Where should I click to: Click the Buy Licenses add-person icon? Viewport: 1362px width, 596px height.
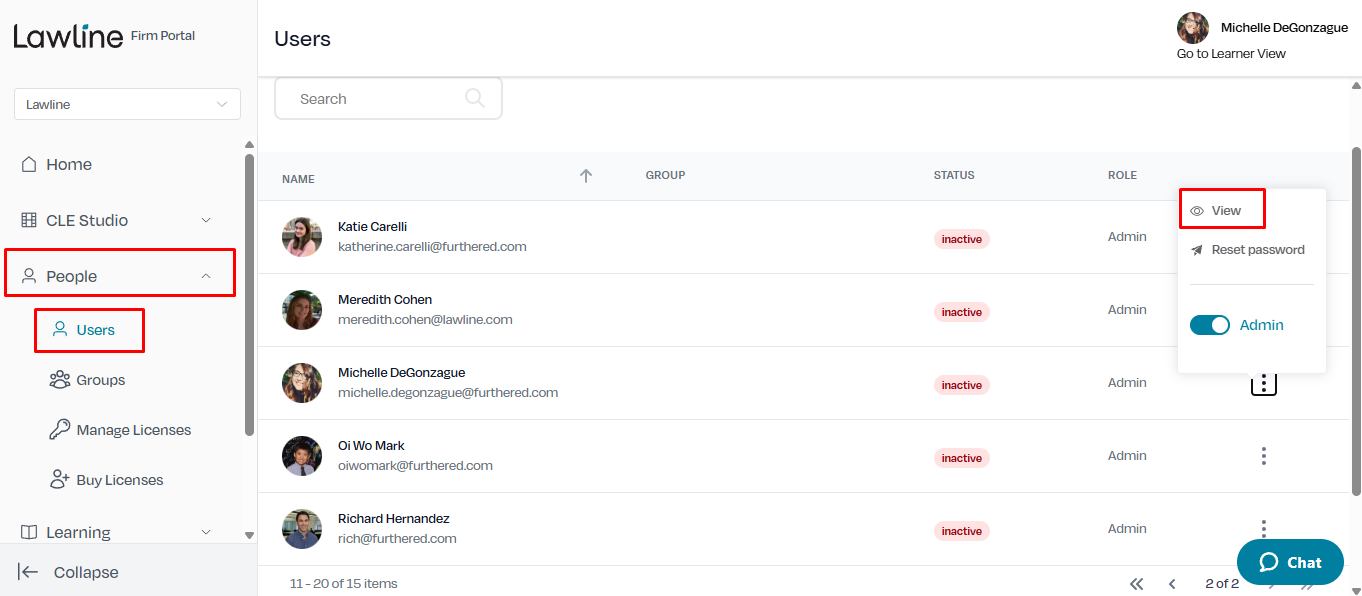(x=60, y=480)
